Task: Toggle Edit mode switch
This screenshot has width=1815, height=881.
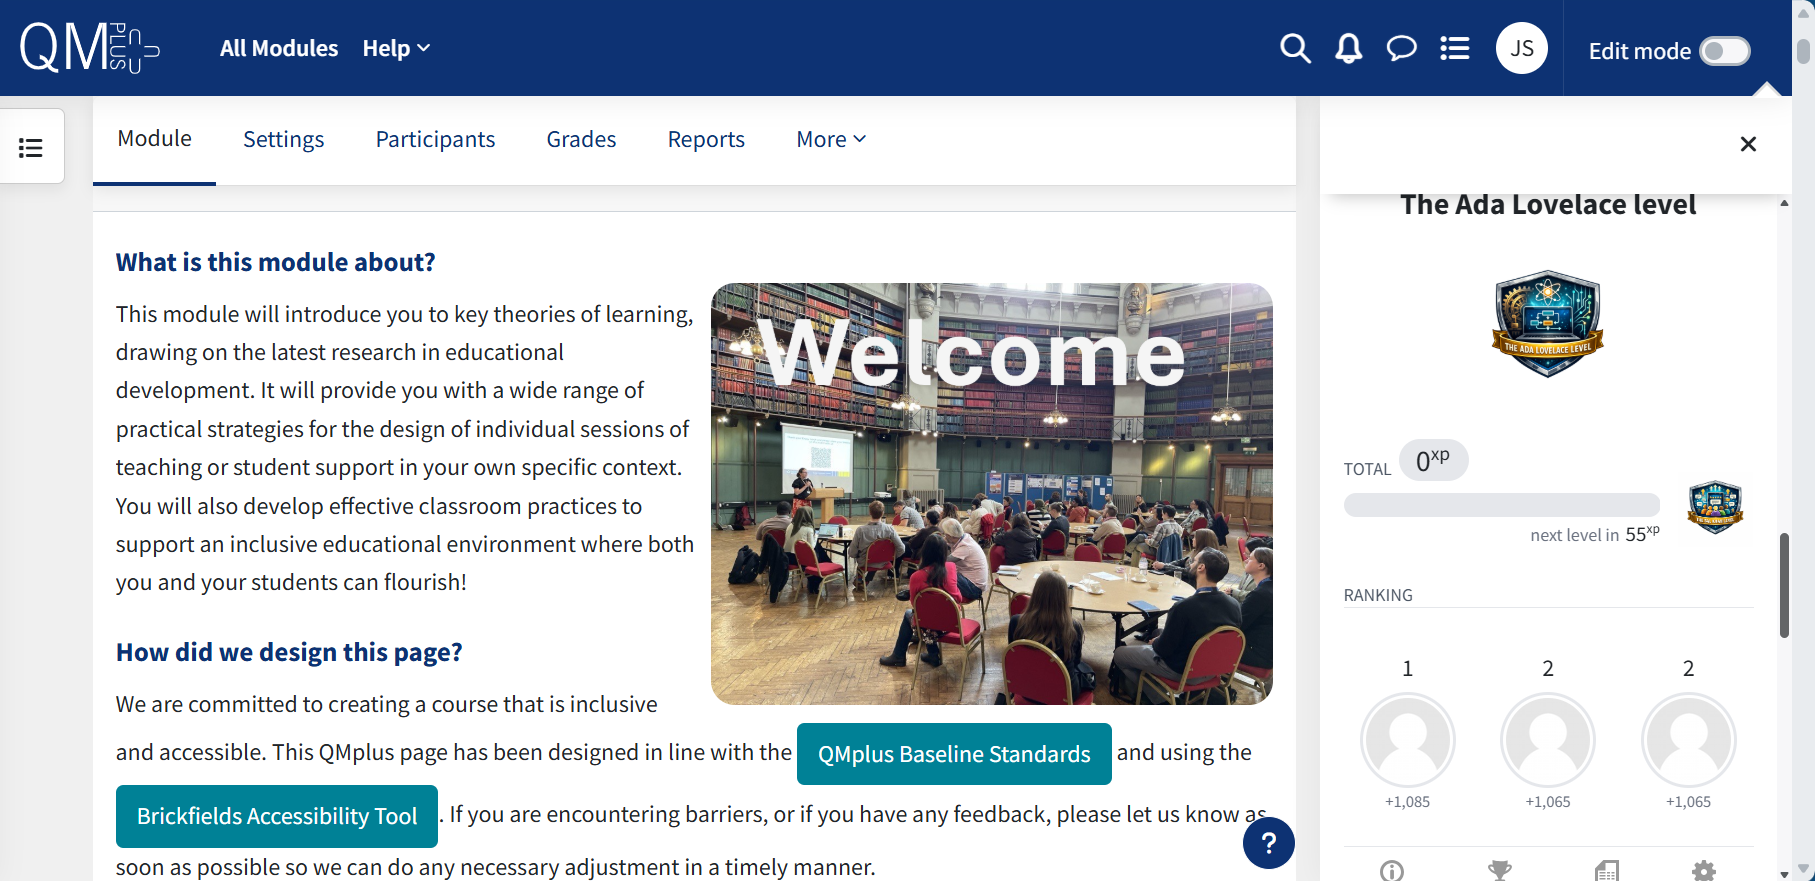Action: [x=1725, y=51]
